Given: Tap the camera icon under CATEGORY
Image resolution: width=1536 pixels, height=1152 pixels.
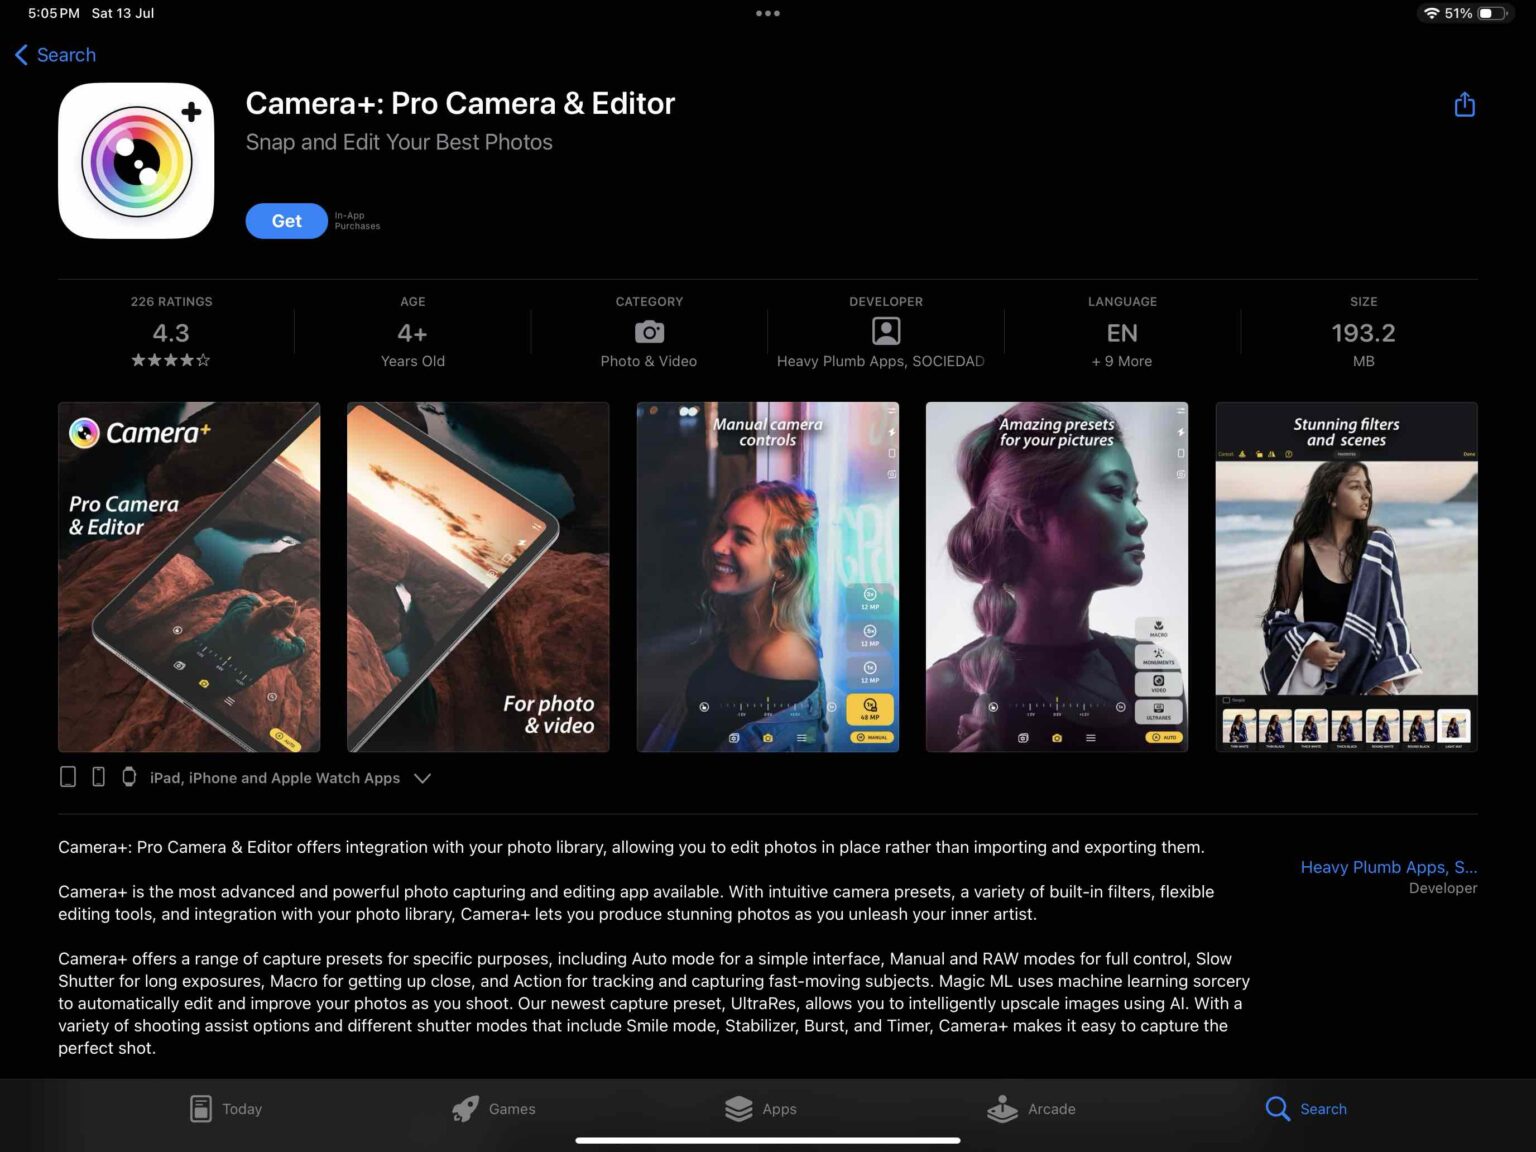Looking at the screenshot, I should 648,331.
